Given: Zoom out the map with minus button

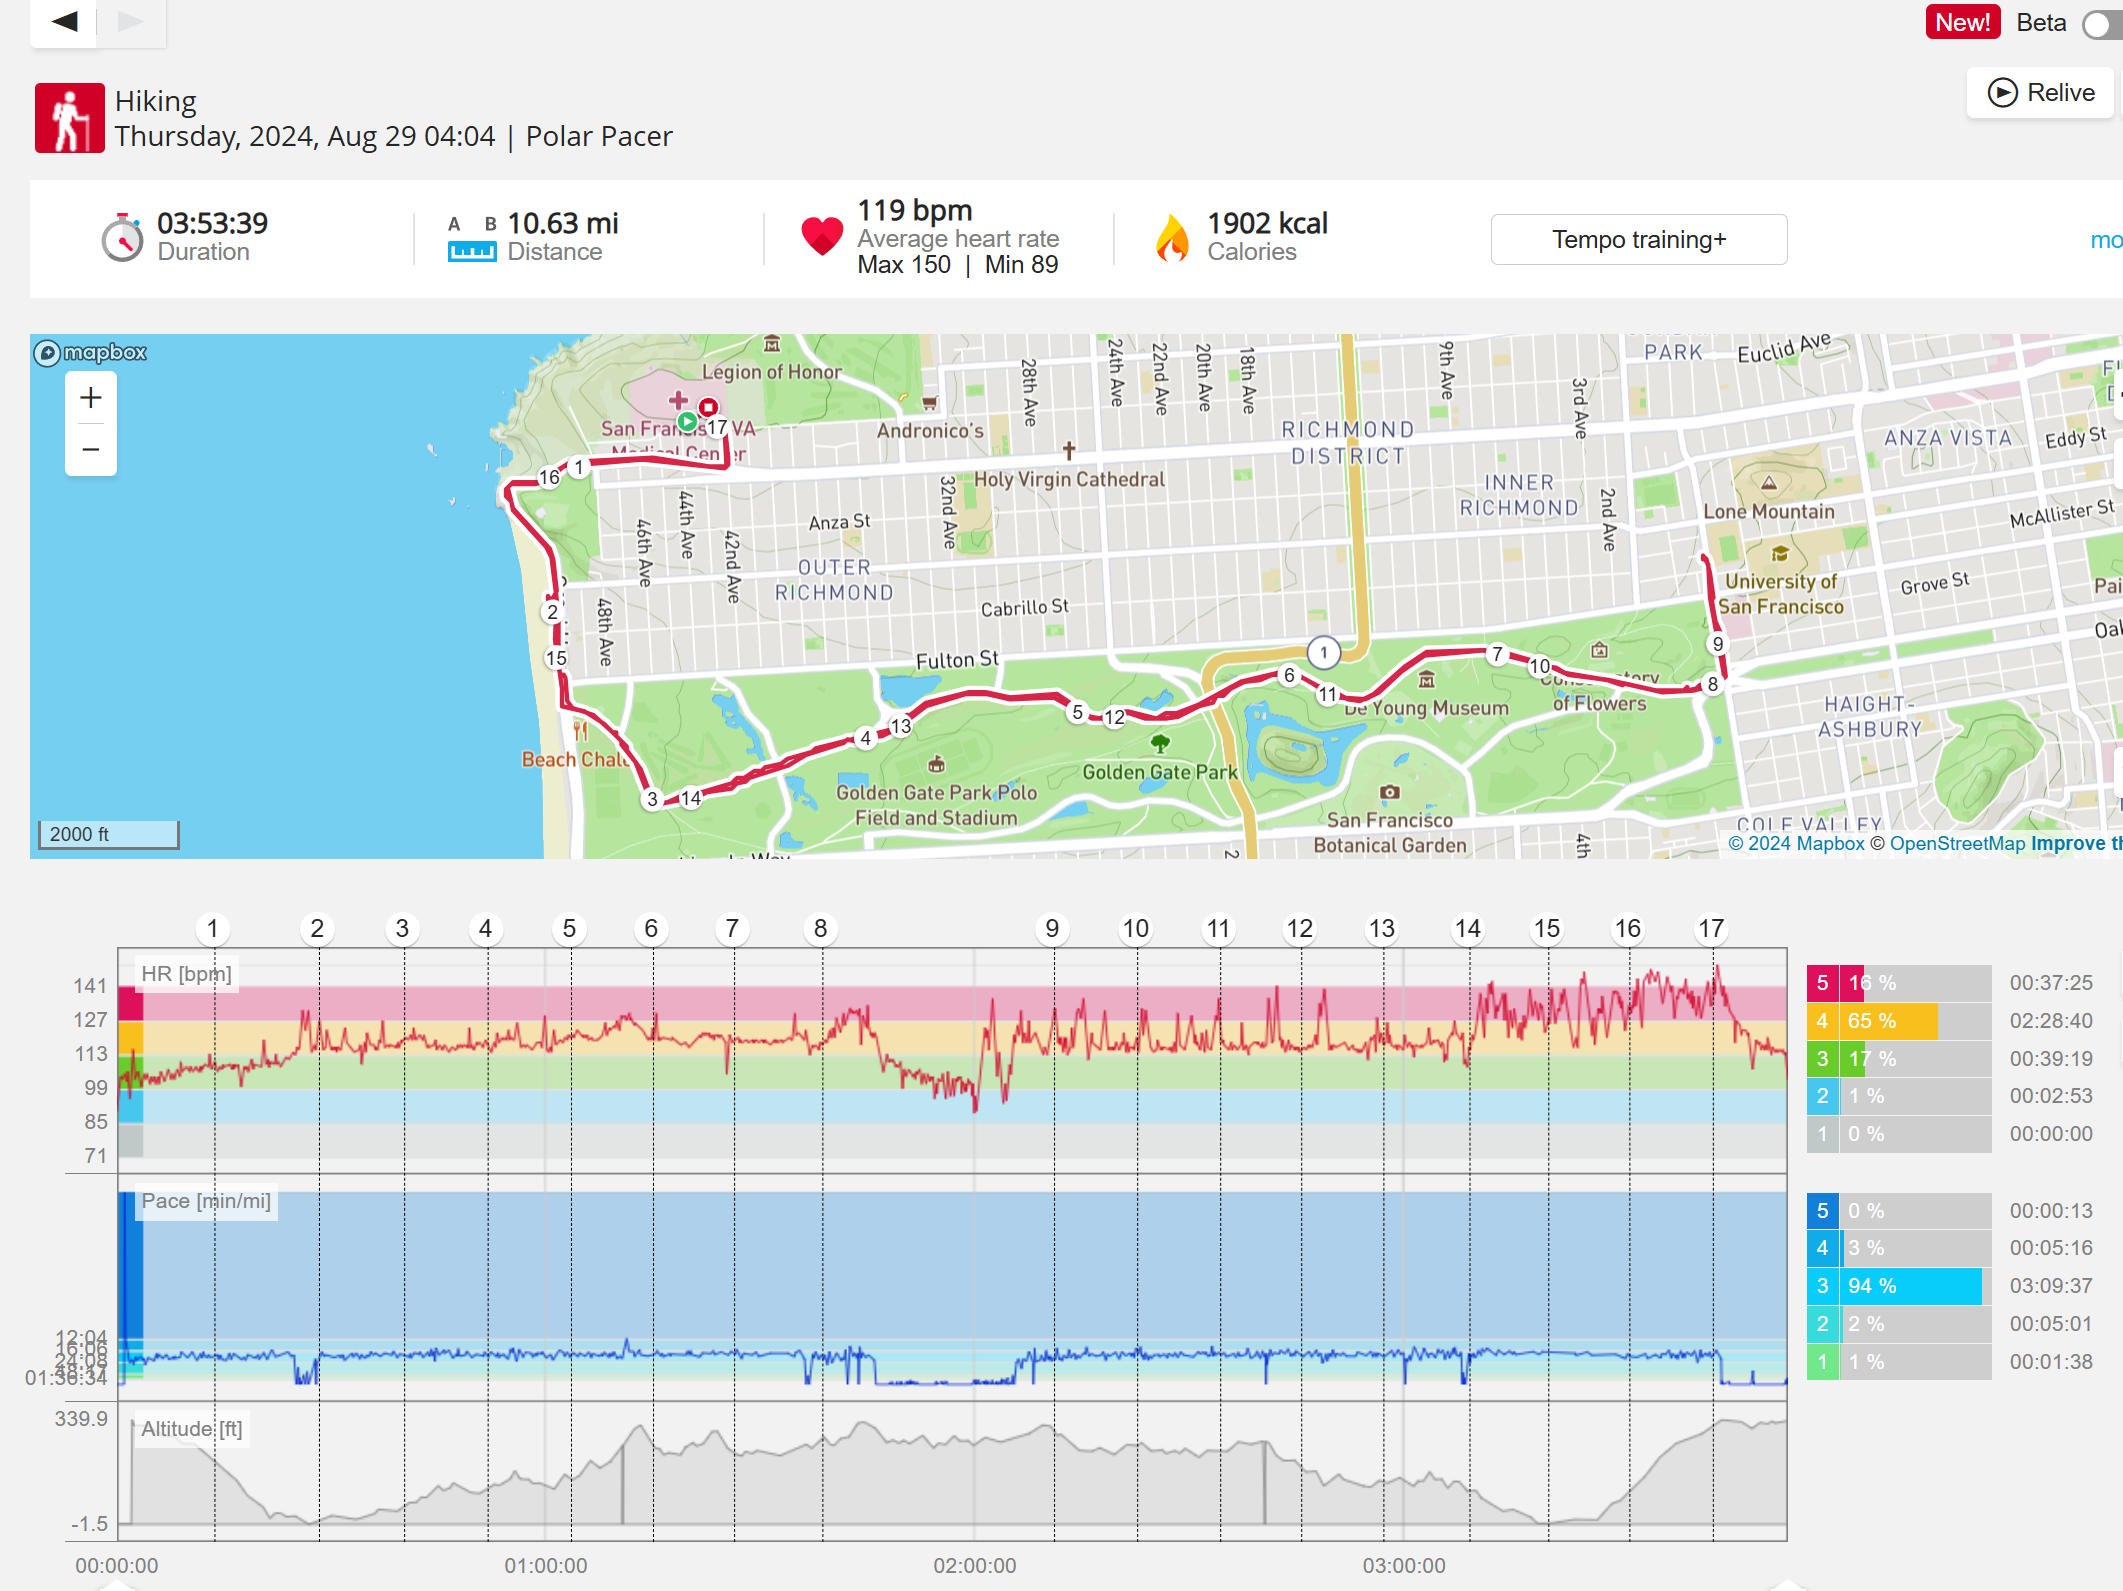Looking at the screenshot, I should [x=91, y=450].
